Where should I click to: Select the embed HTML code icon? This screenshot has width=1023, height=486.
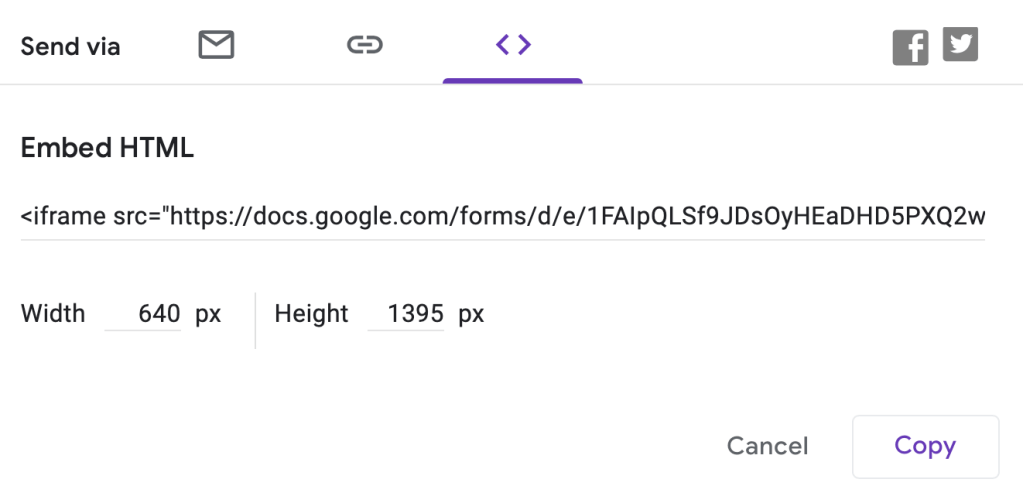513,45
